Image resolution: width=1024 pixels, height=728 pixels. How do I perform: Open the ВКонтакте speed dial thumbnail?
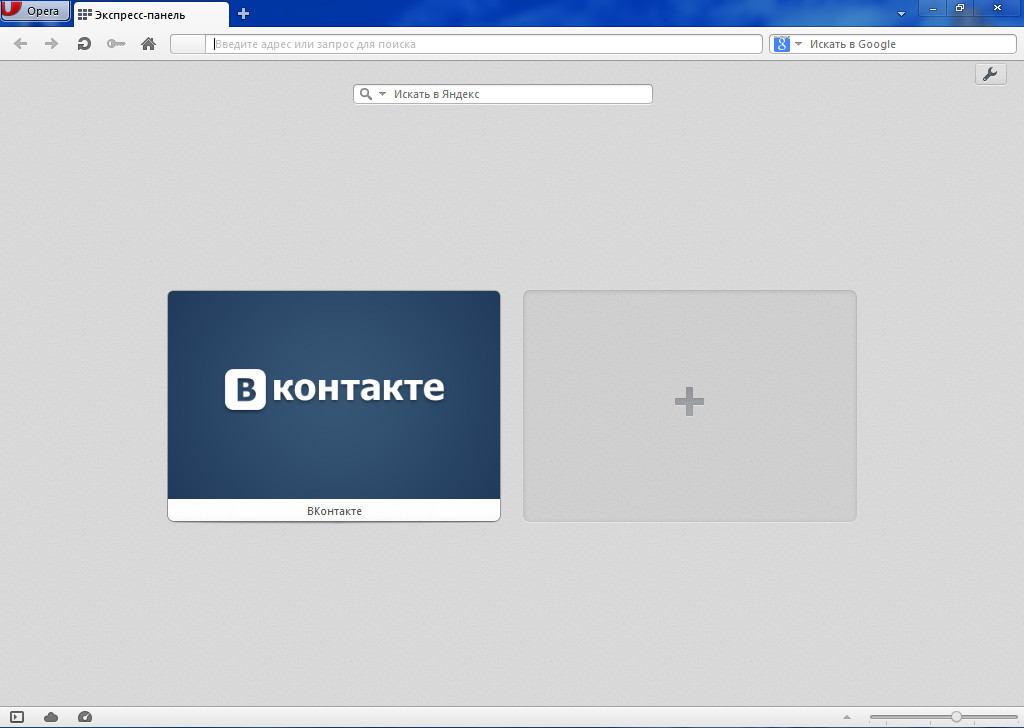(x=334, y=395)
